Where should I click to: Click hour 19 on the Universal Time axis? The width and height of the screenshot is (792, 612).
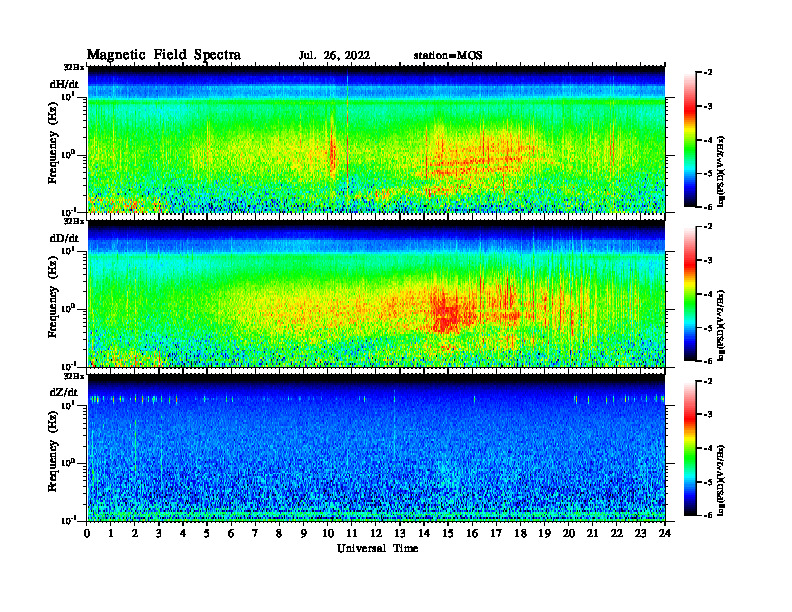[544, 533]
